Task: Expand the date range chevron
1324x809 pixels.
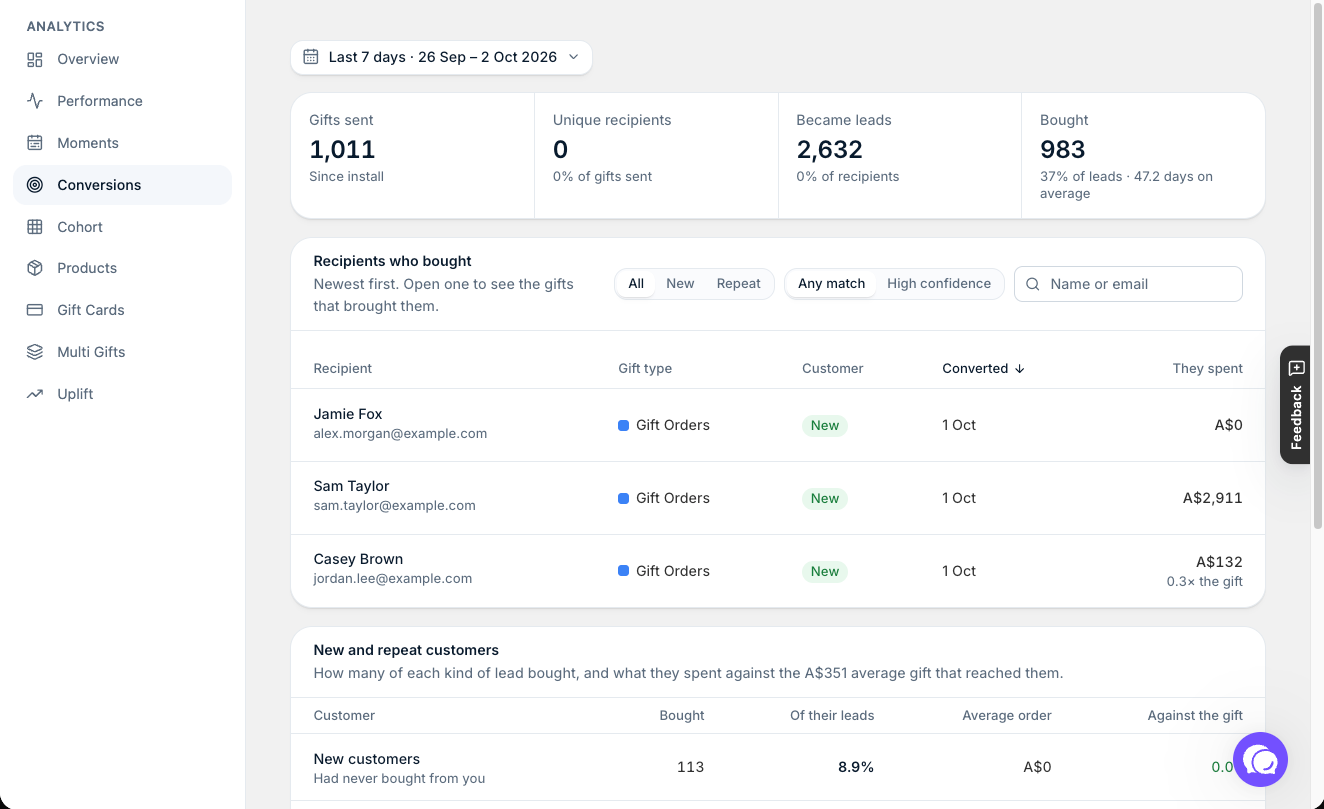Action: tap(574, 57)
